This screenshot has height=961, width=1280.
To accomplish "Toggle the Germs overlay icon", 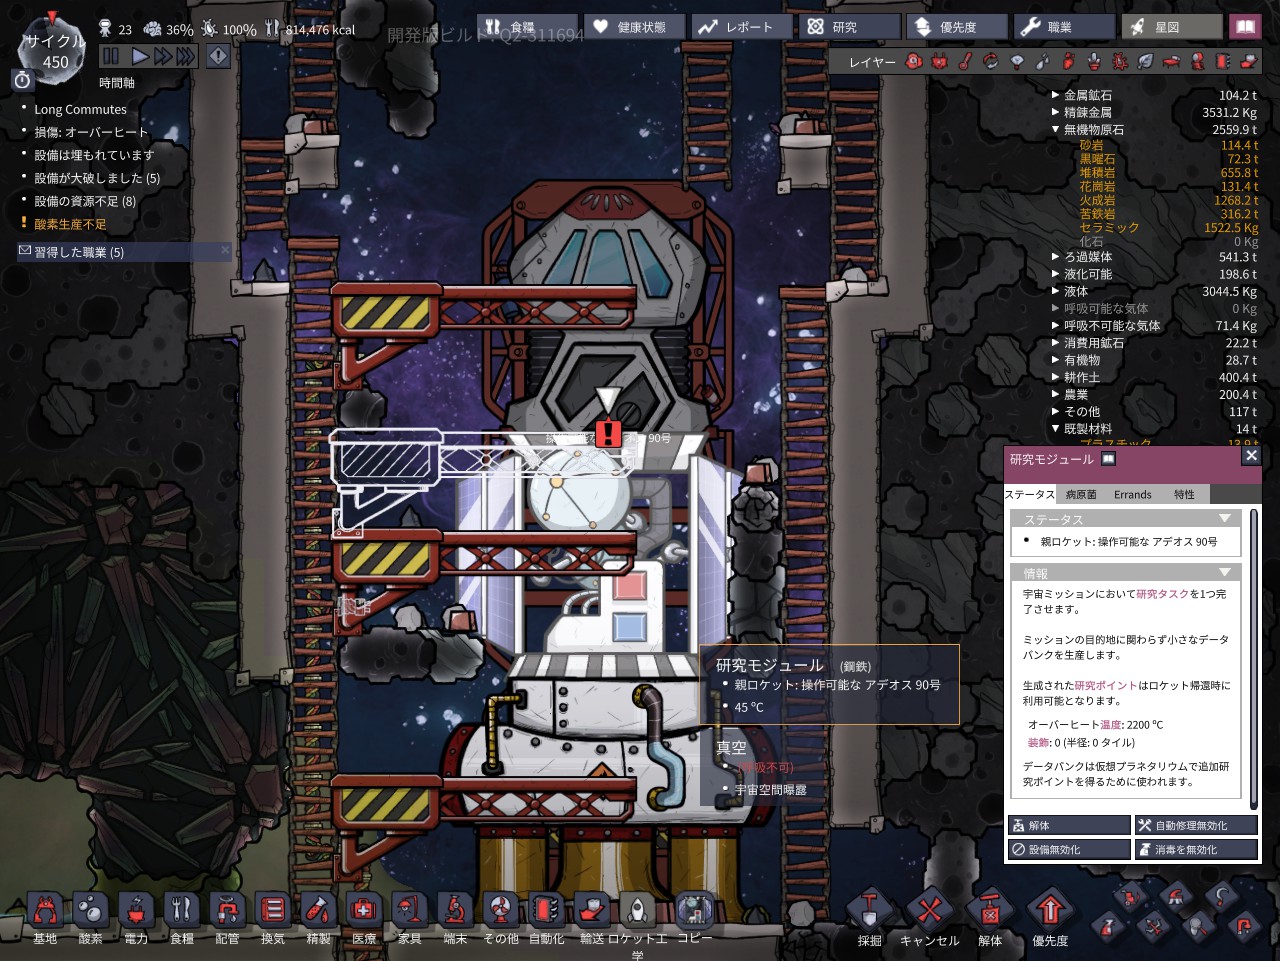I will coord(1120,62).
